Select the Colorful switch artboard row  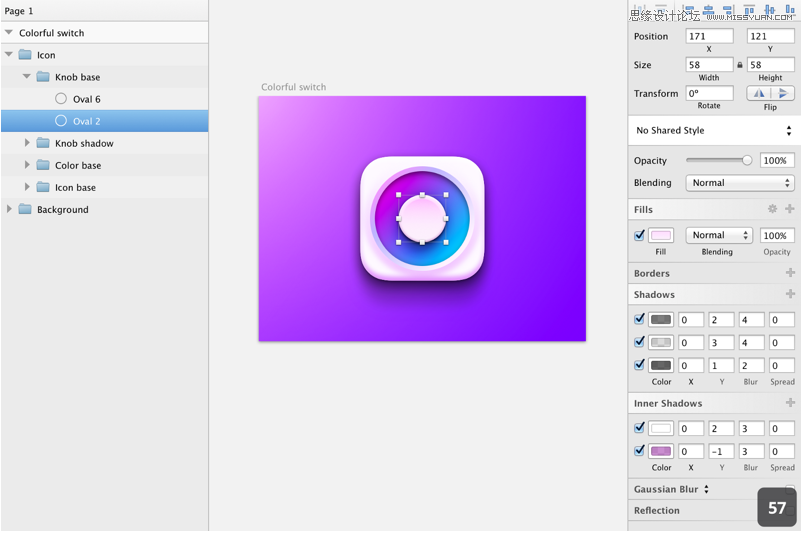pos(104,33)
